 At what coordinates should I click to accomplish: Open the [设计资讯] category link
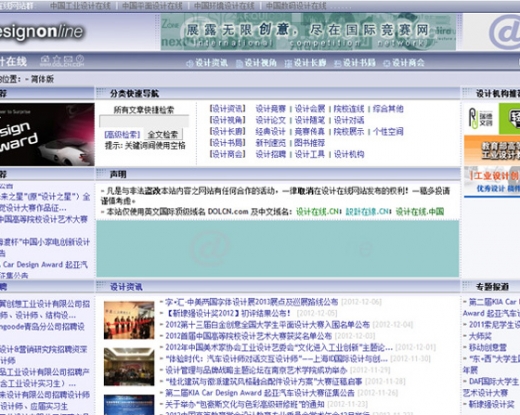(227, 109)
